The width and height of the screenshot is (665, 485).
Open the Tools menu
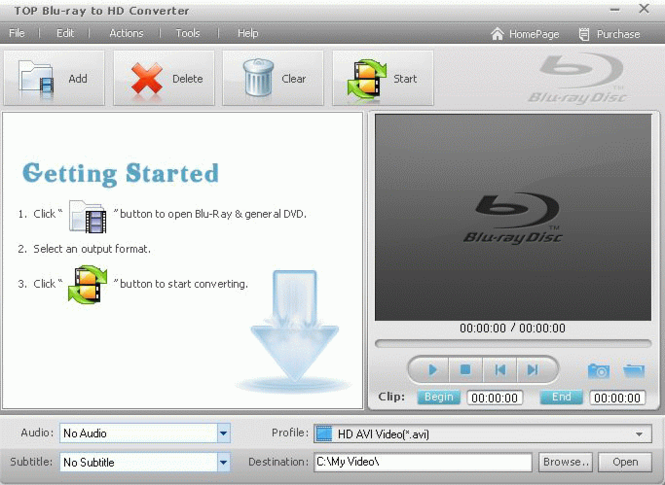click(x=187, y=33)
